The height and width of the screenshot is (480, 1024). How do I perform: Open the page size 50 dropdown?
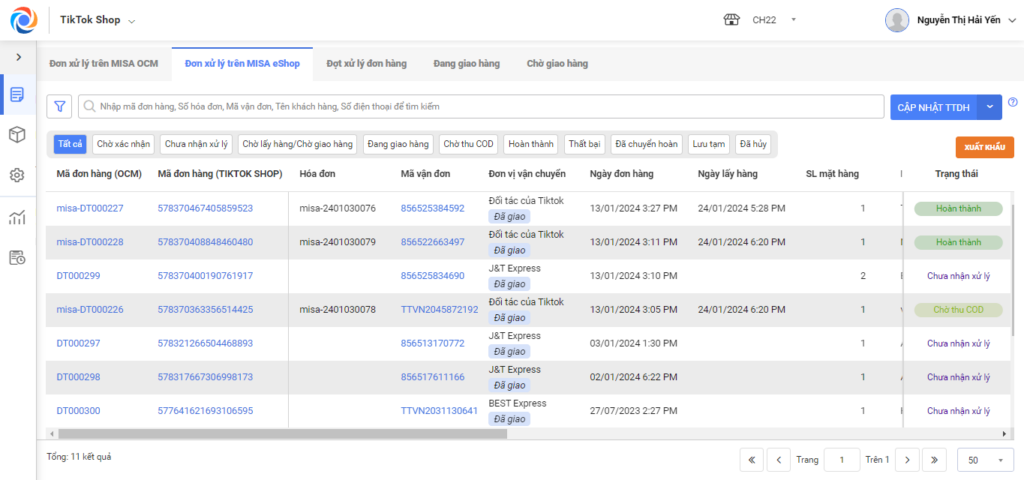click(x=985, y=460)
